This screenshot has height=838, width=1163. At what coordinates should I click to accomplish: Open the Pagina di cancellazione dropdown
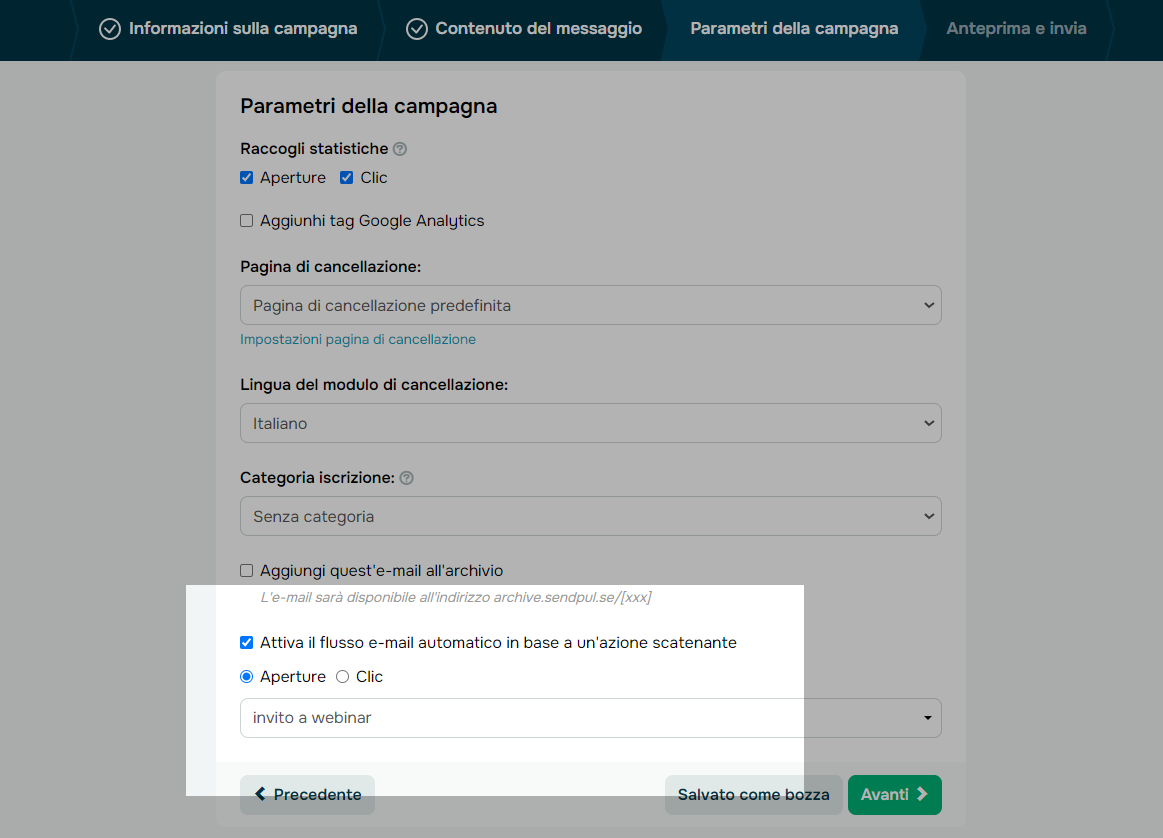pos(591,306)
